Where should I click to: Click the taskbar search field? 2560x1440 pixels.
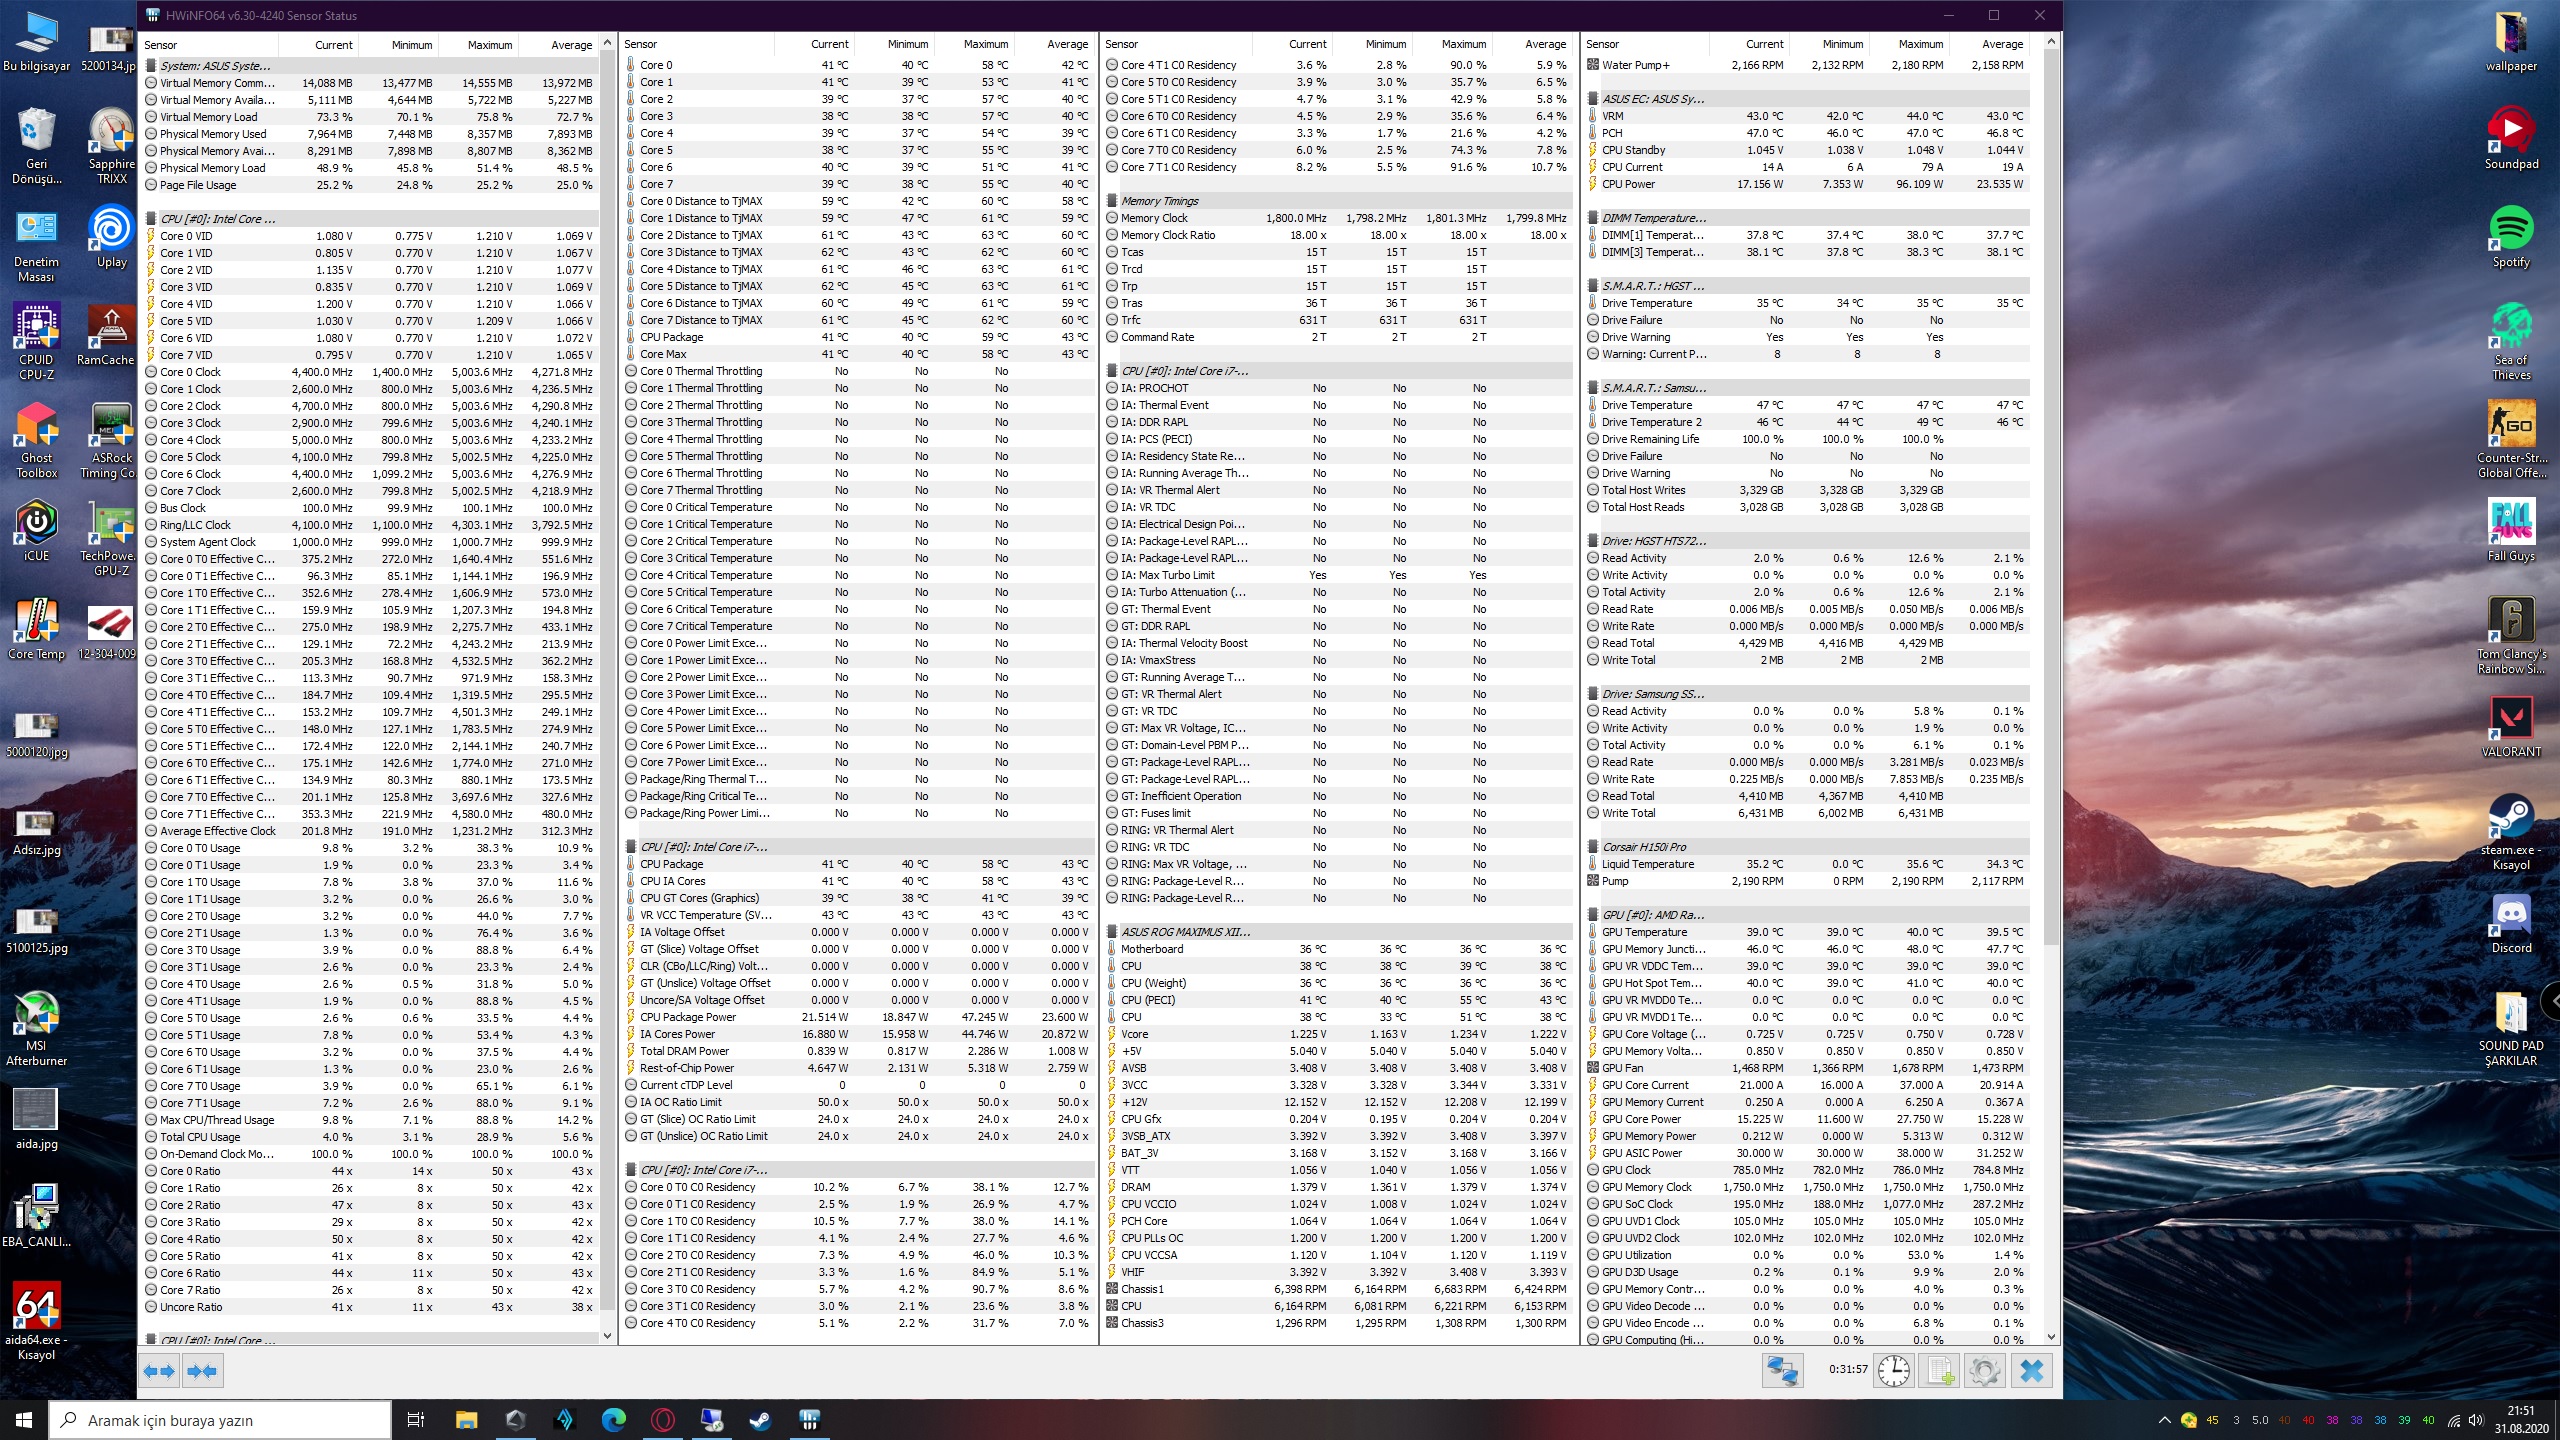[x=220, y=1420]
